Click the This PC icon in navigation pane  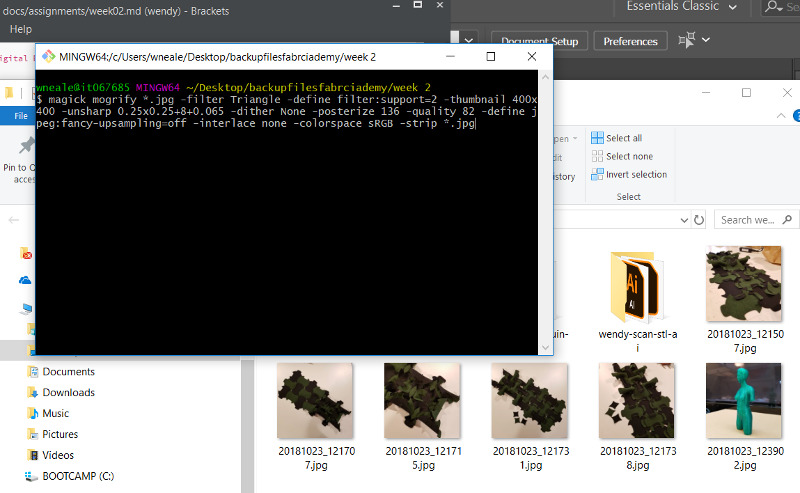[27, 308]
